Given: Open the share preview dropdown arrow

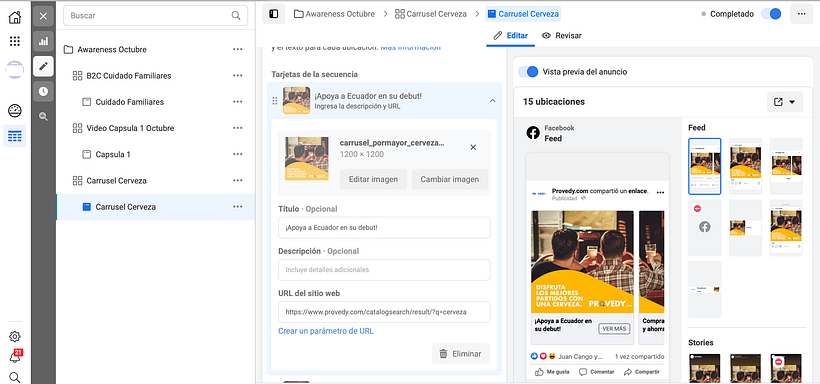Looking at the screenshot, I should coord(792,102).
